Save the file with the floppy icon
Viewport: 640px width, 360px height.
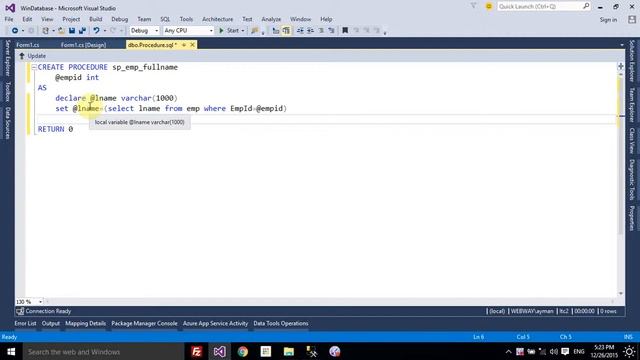pos(72,31)
